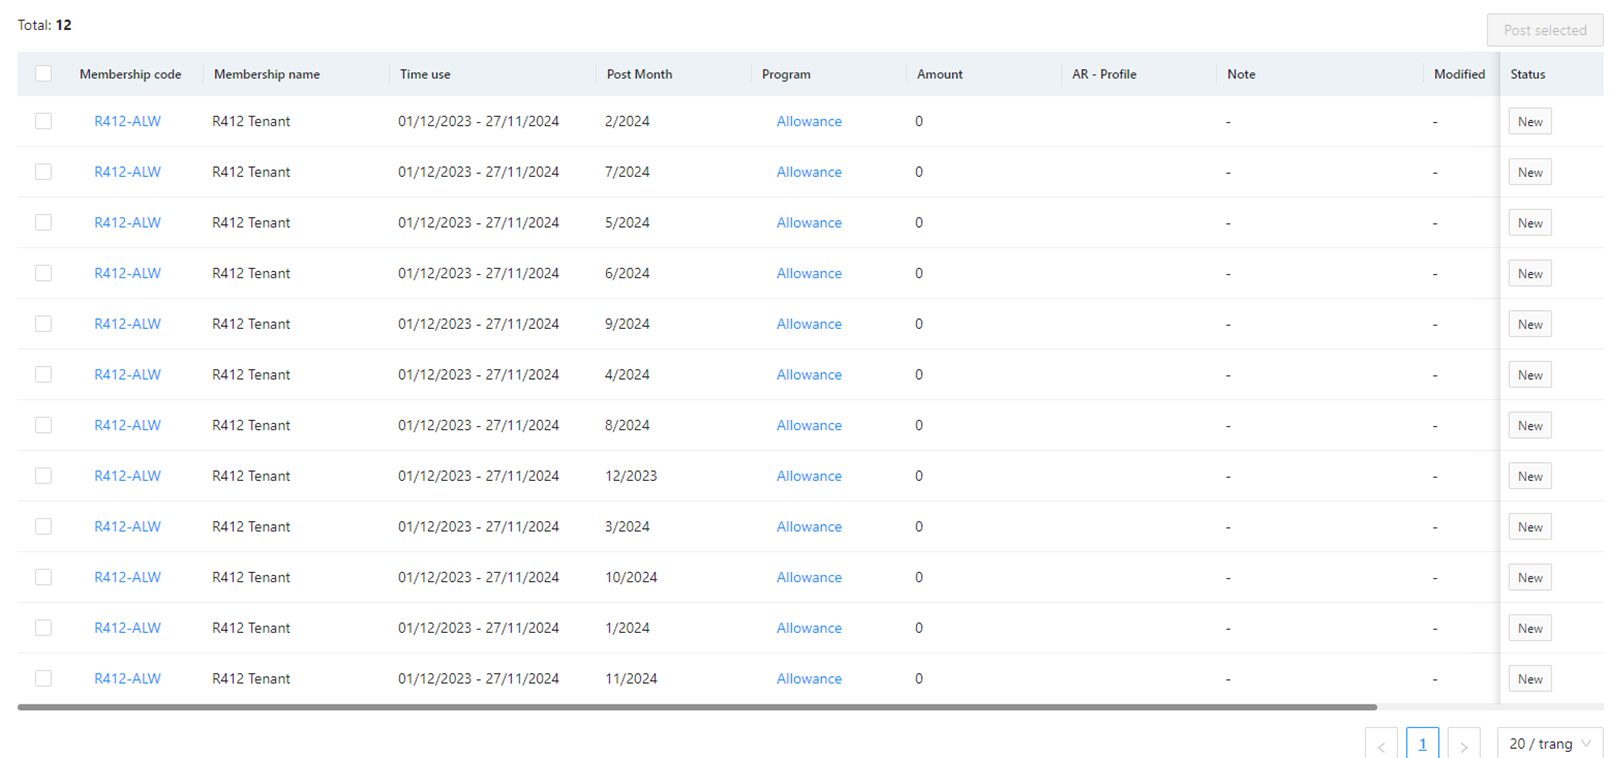Open the 20 / trang page size dropdown
Viewport: 1610px width, 758px height.
(x=1549, y=744)
